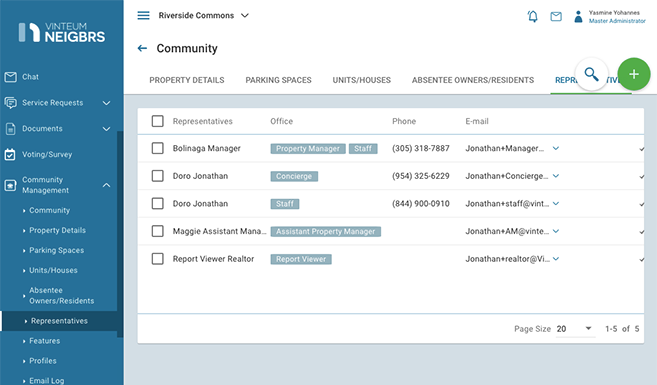Collapse the Community Management chevron
657x385 pixels.
(106, 185)
